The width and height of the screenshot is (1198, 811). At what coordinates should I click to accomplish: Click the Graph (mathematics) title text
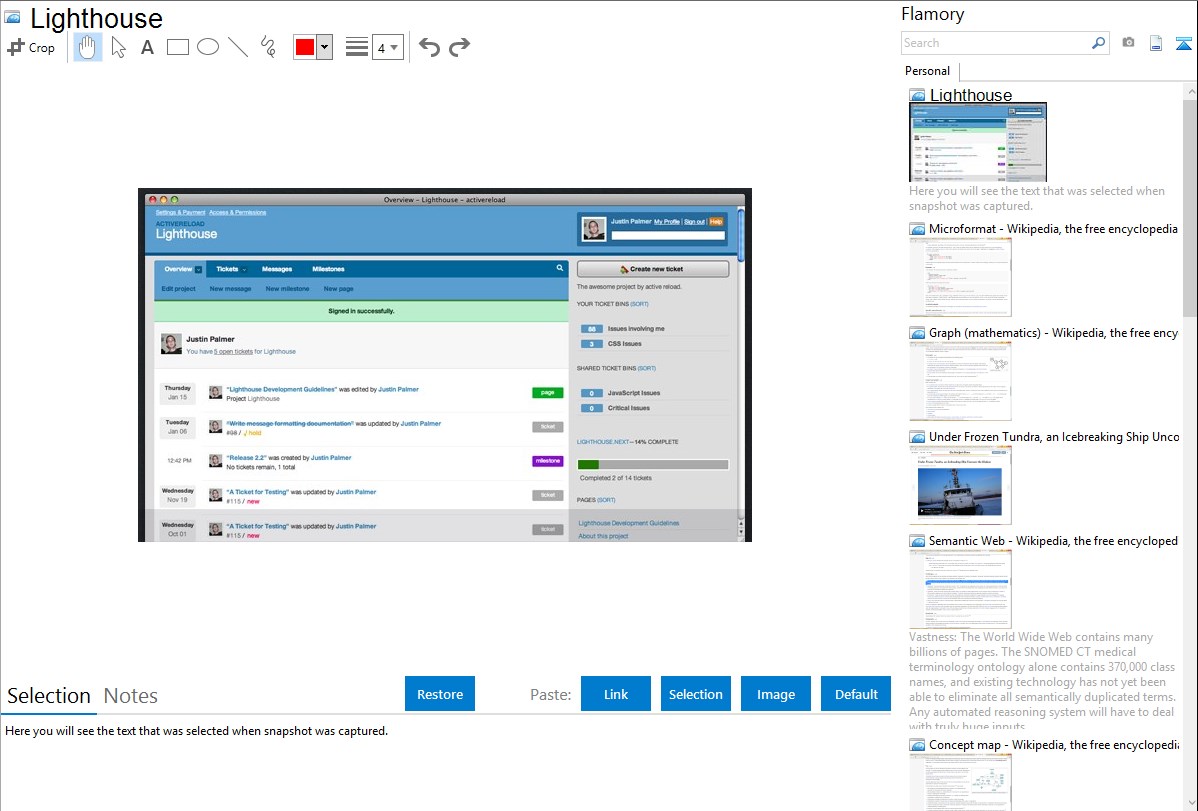tap(1053, 333)
